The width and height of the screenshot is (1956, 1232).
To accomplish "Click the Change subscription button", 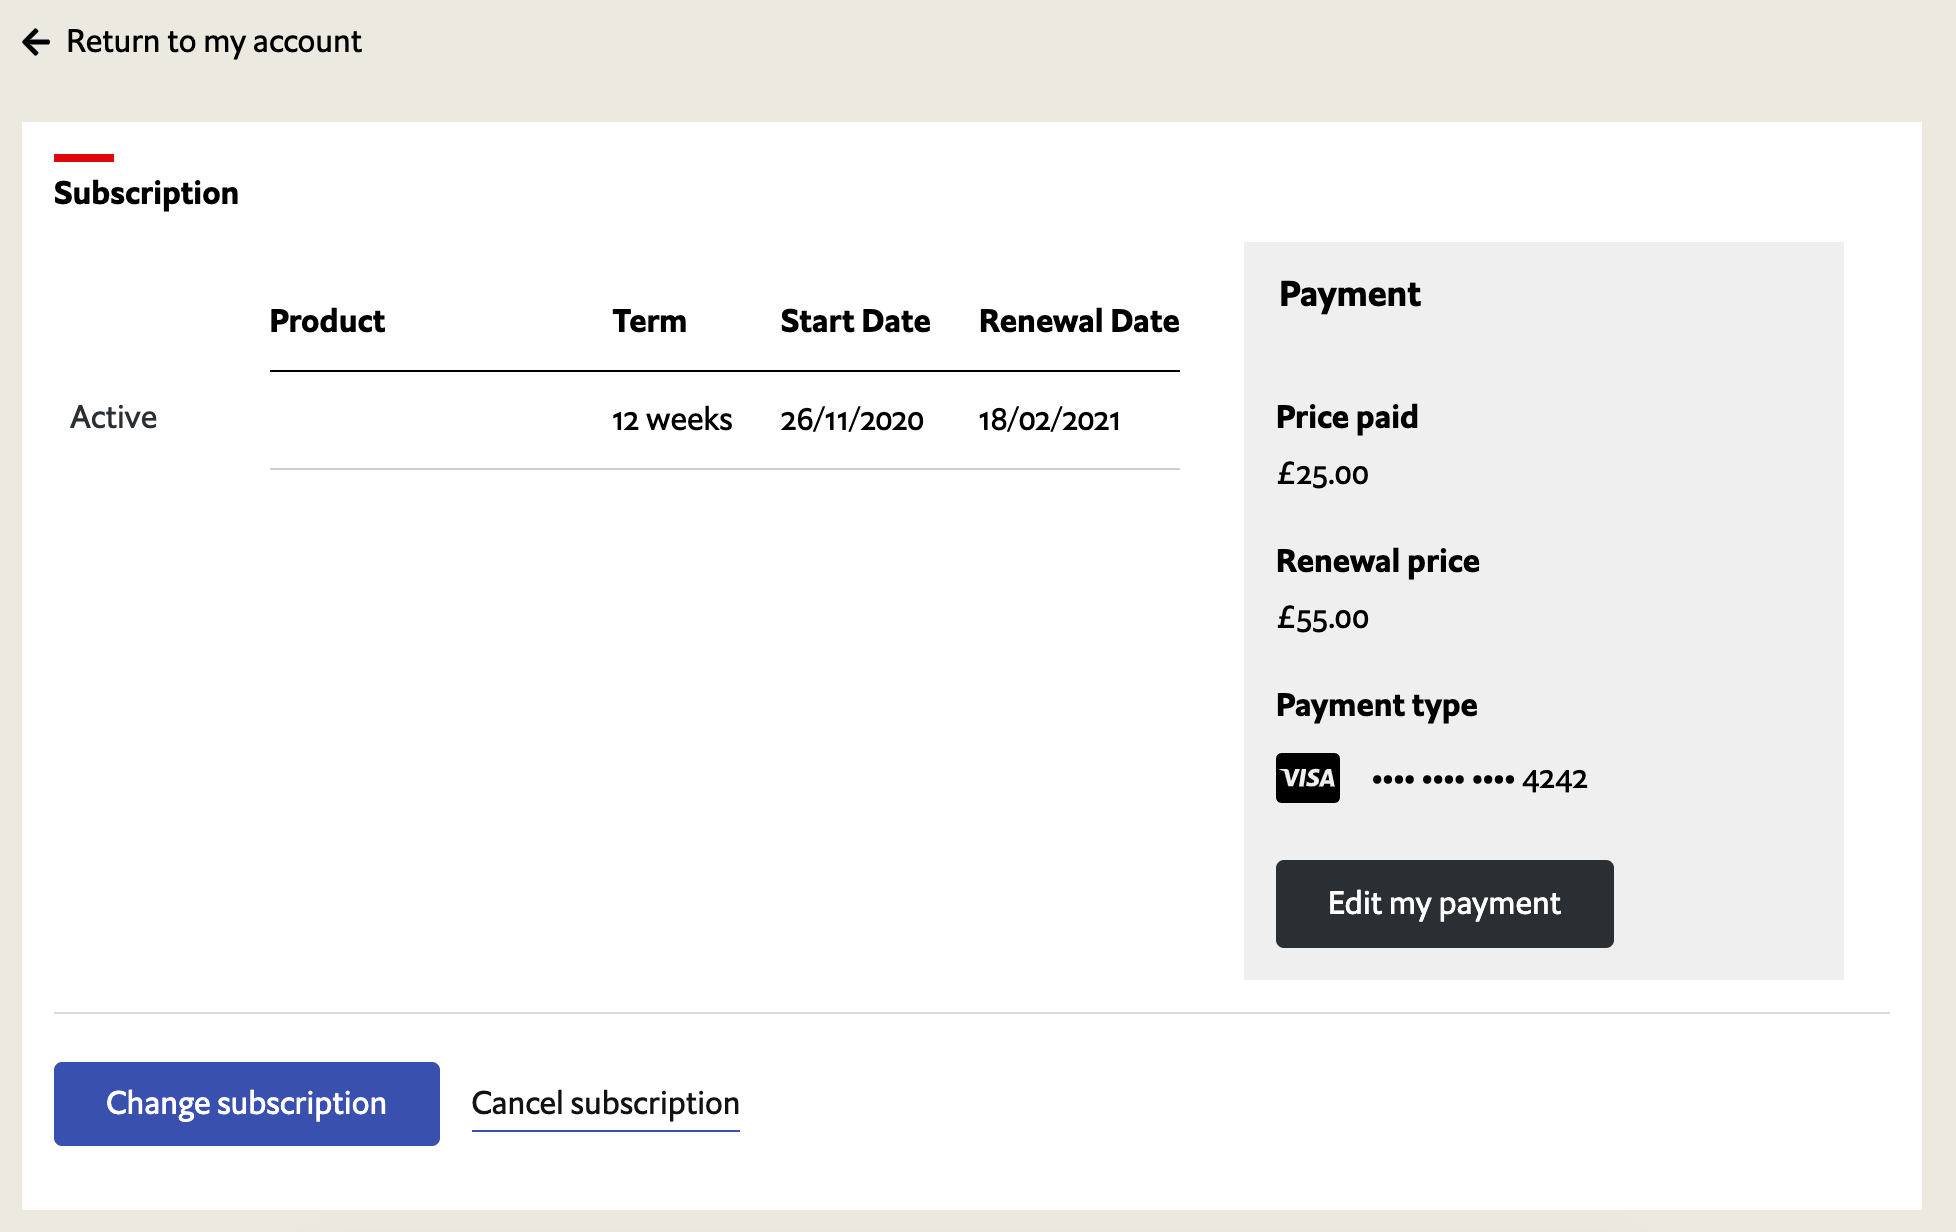I will (247, 1103).
